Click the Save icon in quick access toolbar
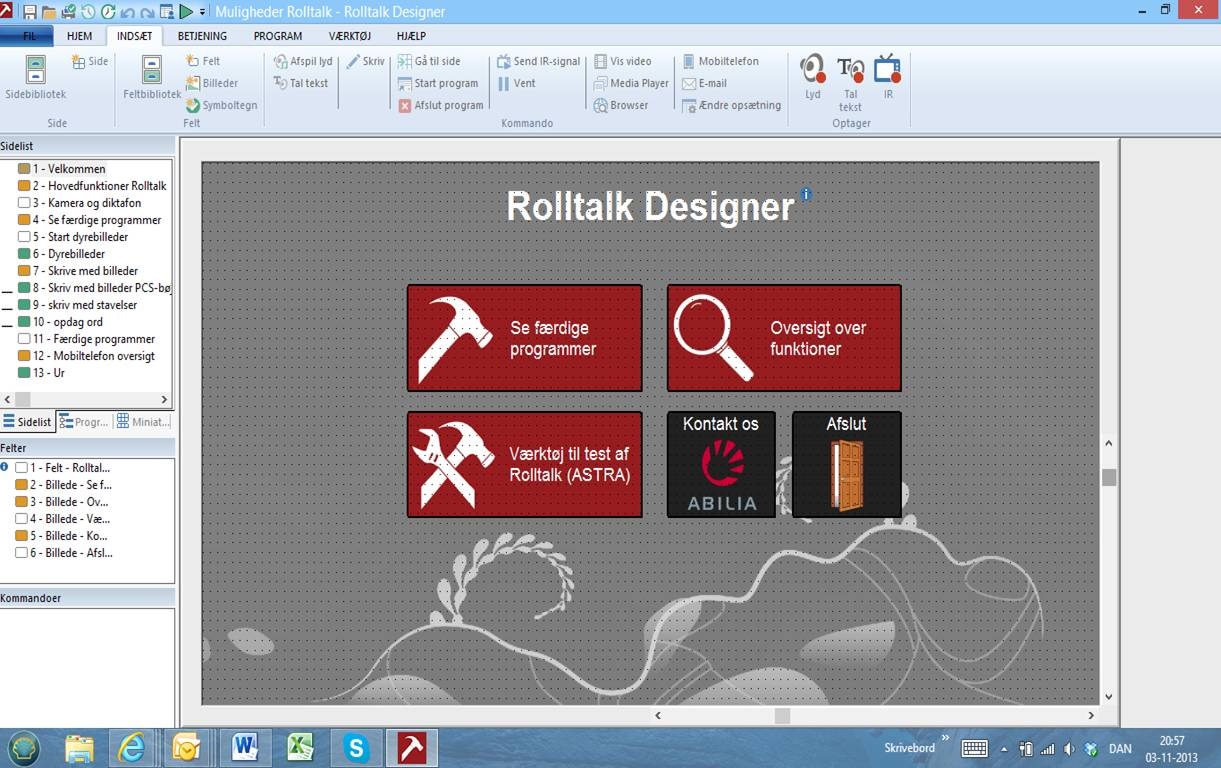 coord(29,12)
